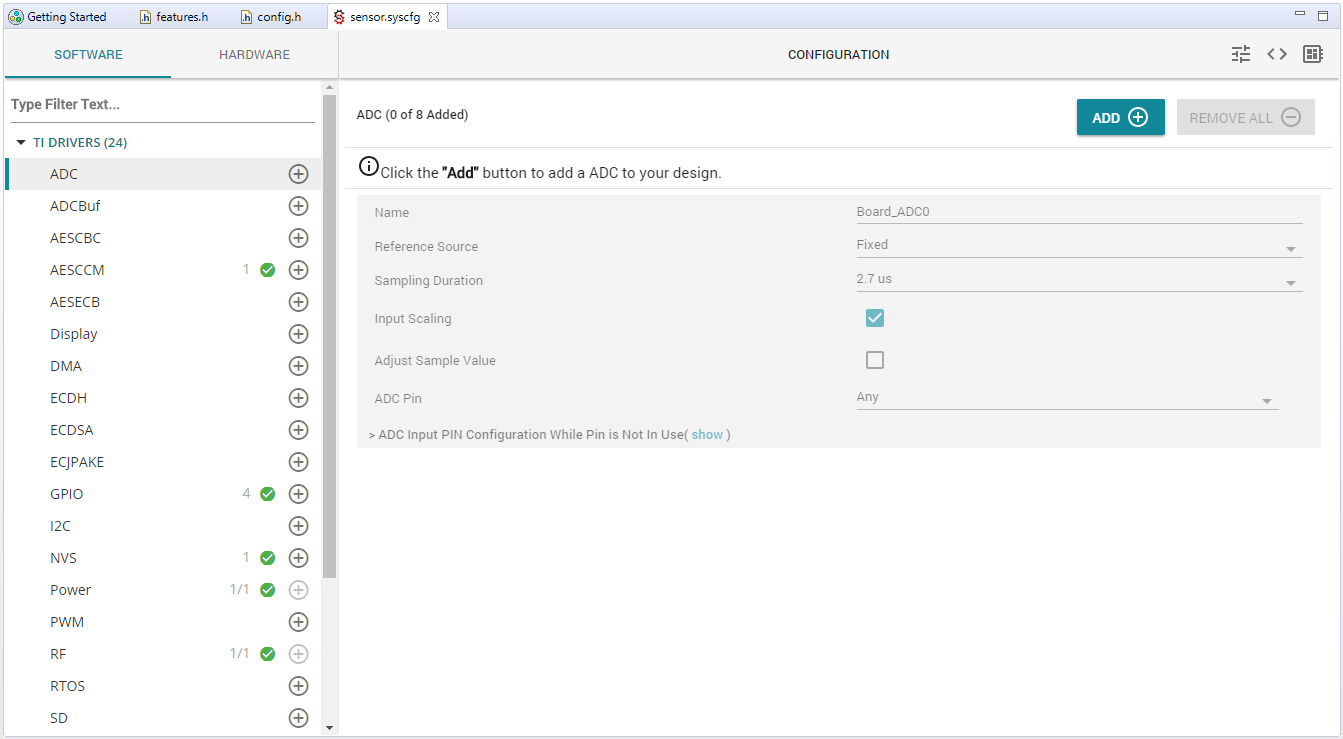The image size is (1343, 739).
Task: Add an ADC instance via sidebar plus icon
Action: tap(298, 174)
